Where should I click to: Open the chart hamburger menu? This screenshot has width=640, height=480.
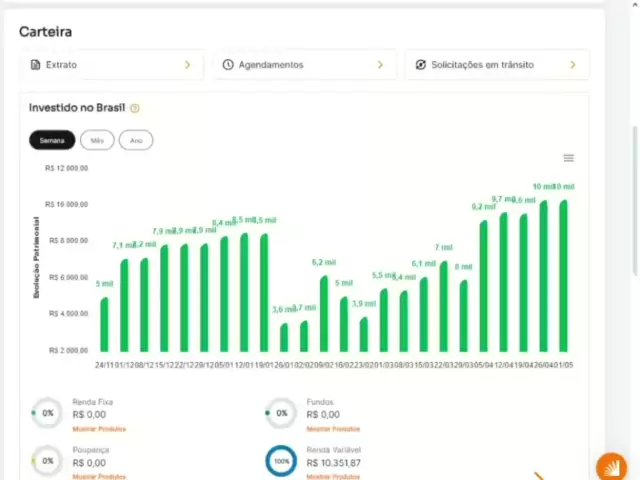pos(568,158)
